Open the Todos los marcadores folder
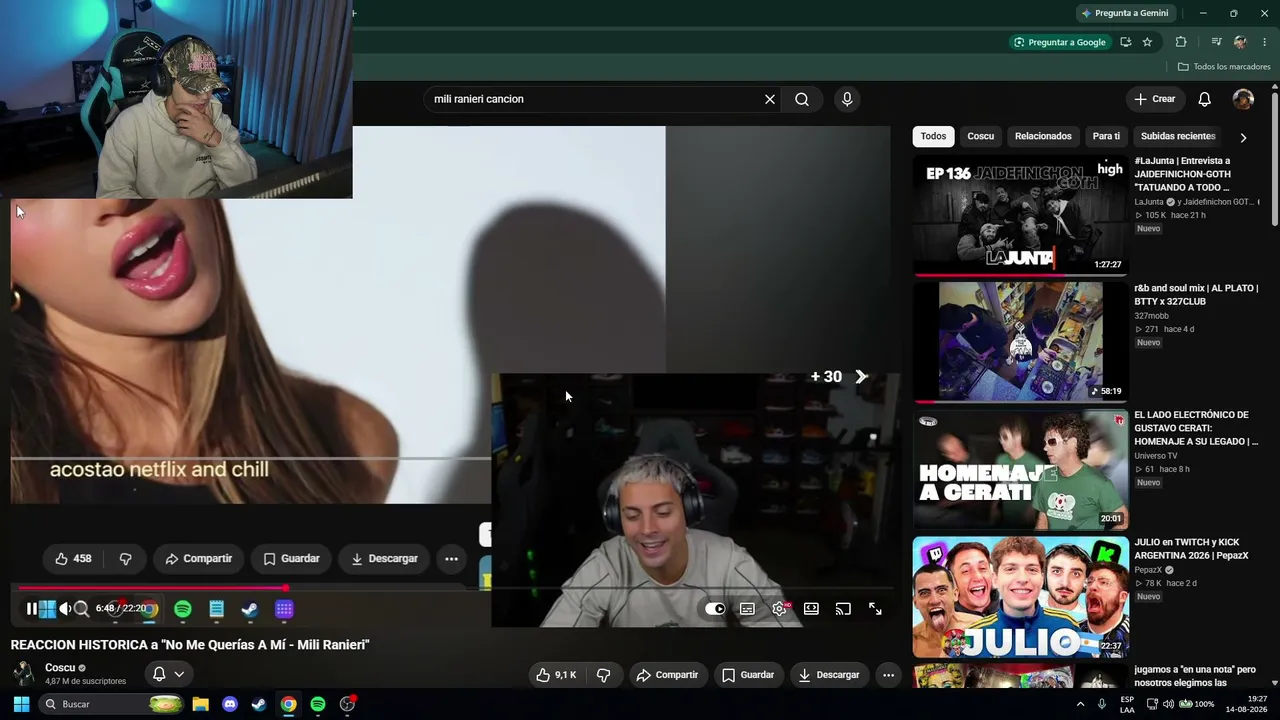The height and width of the screenshot is (720, 1280). [x=1224, y=67]
